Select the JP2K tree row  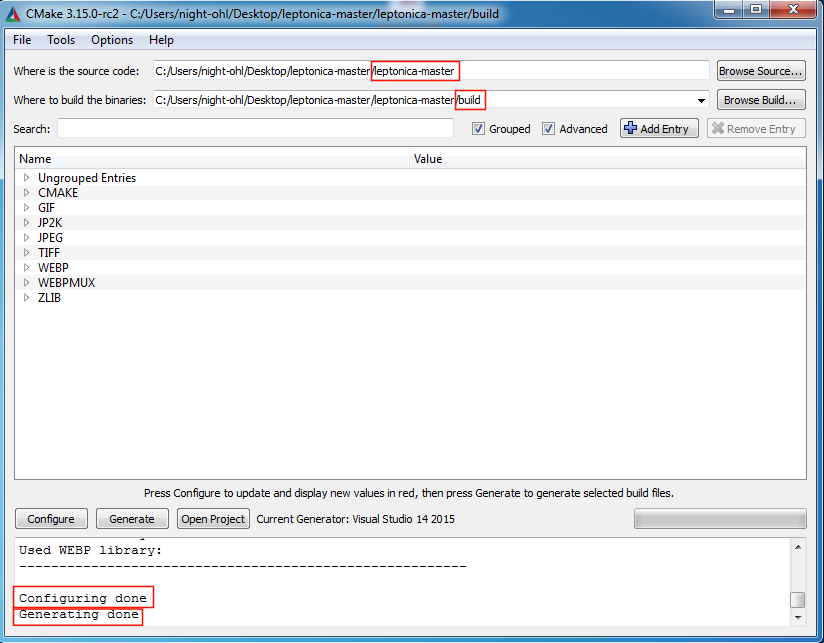click(x=410, y=223)
